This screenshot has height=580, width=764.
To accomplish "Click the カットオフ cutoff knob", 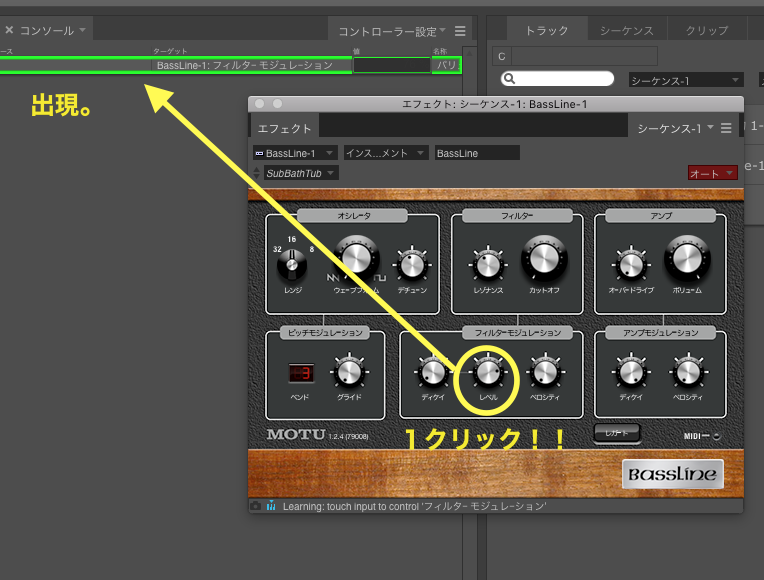I will pos(544,259).
